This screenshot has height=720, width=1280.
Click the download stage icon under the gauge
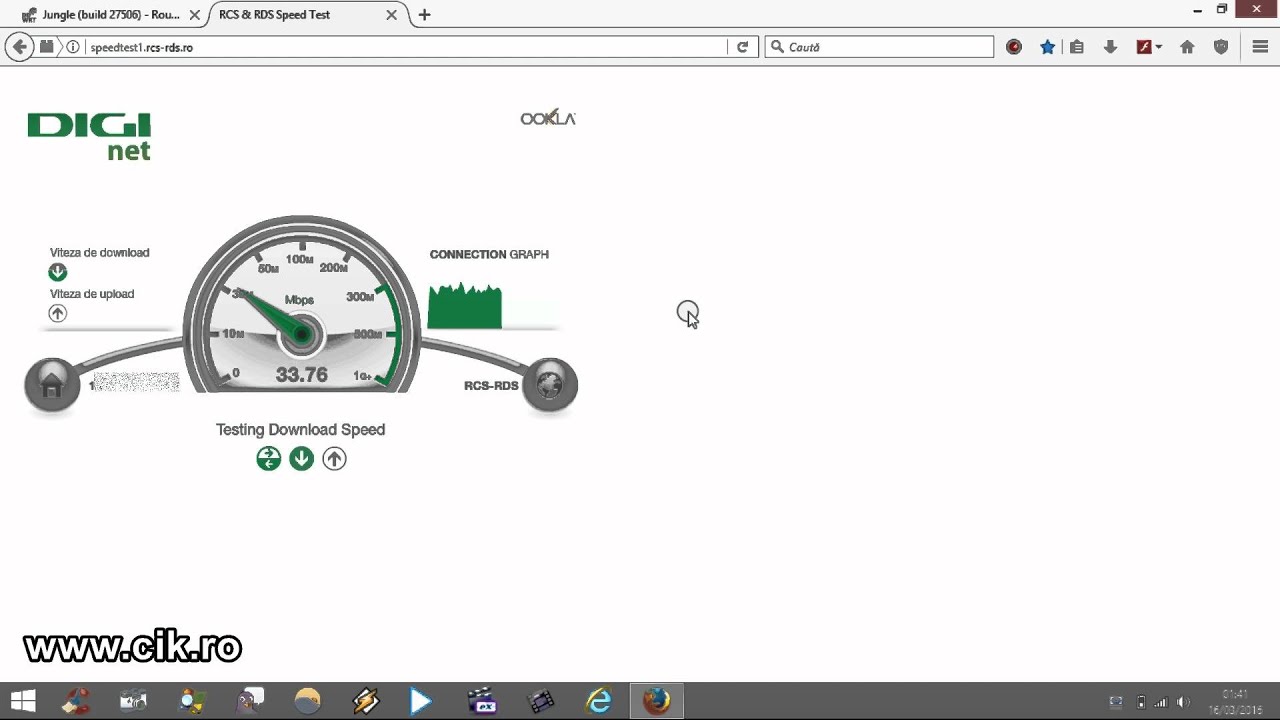pos(301,458)
